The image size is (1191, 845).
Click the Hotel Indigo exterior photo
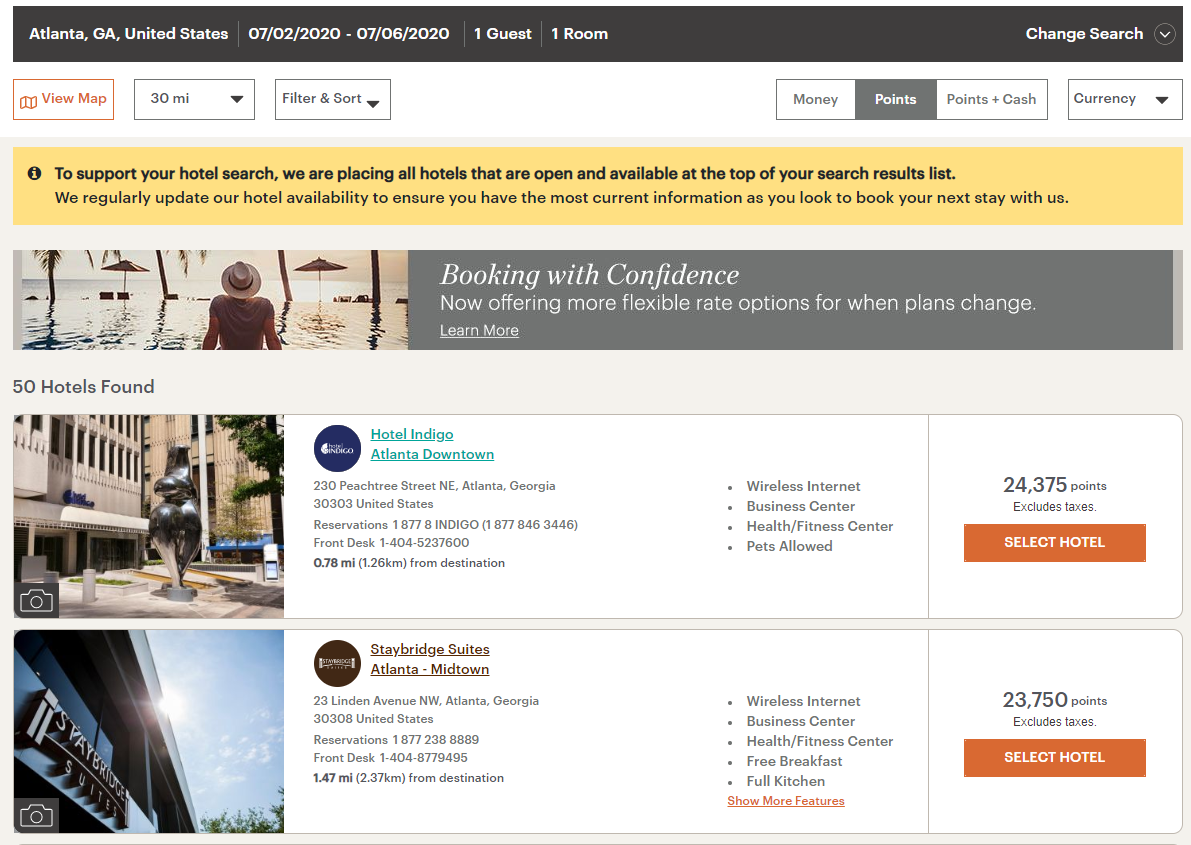[x=149, y=516]
